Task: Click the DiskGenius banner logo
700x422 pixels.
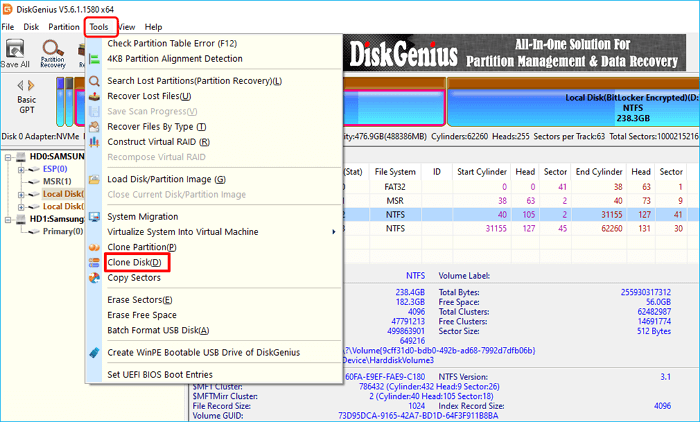Action: click(404, 54)
